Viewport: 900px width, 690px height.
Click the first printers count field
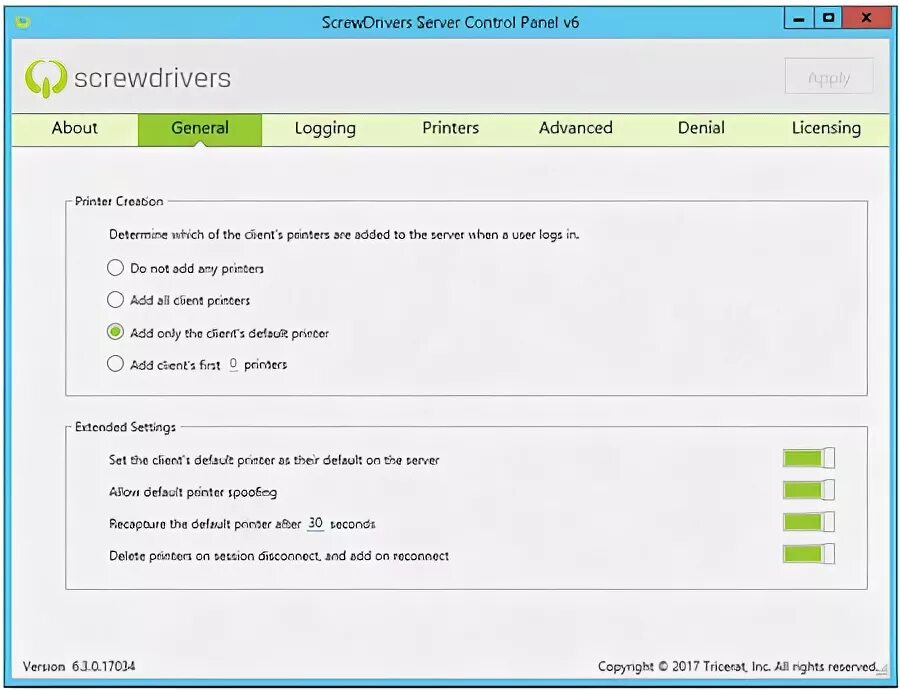click(x=233, y=365)
